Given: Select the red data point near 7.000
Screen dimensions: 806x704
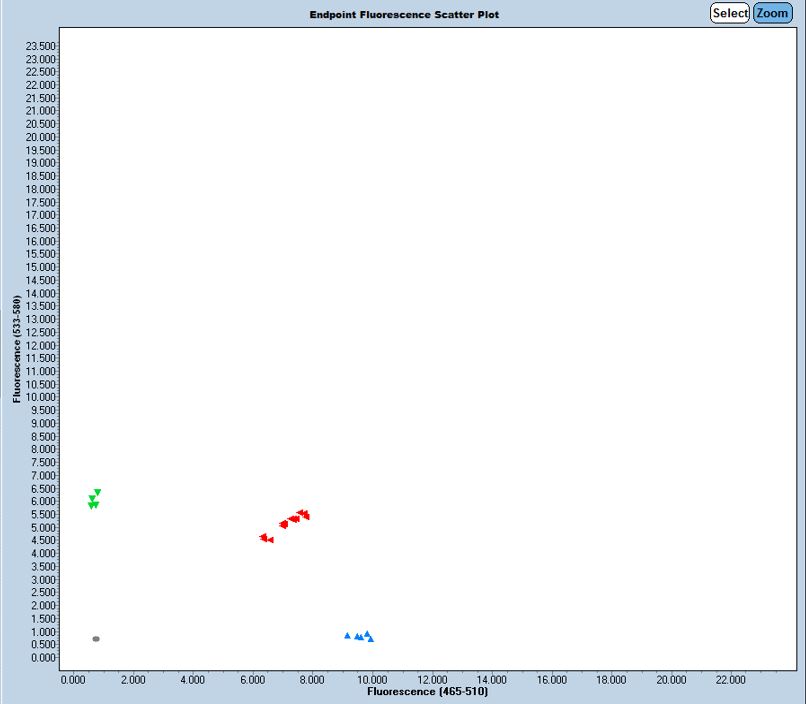Looking at the screenshot, I should click(x=284, y=524).
